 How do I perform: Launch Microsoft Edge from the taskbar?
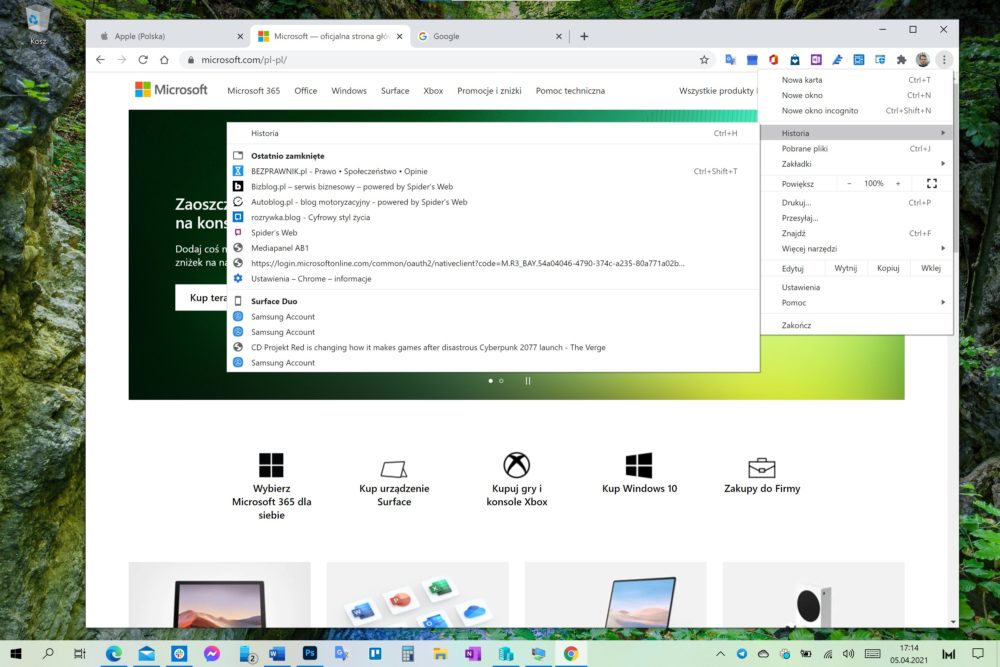click(x=114, y=654)
